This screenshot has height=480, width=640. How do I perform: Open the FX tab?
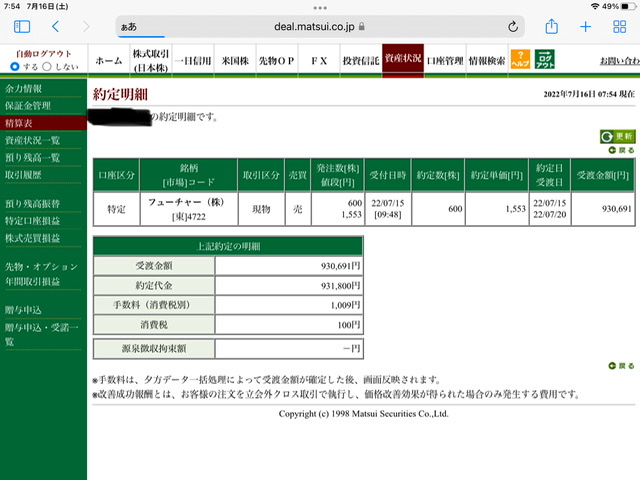click(x=319, y=60)
